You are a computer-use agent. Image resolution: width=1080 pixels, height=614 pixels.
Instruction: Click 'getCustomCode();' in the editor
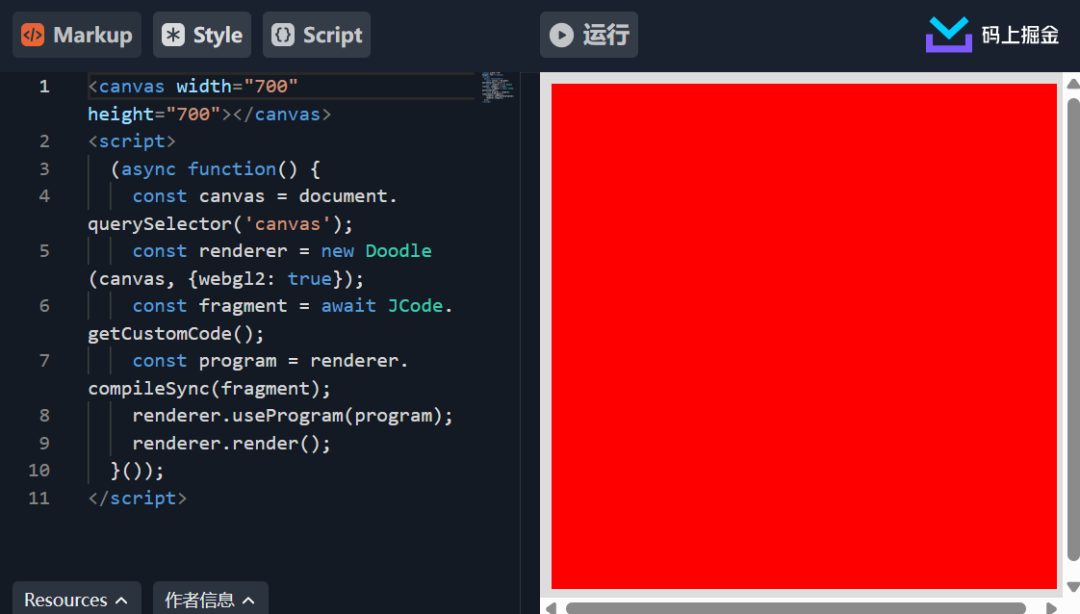pyautogui.click(x=176, y=334)
